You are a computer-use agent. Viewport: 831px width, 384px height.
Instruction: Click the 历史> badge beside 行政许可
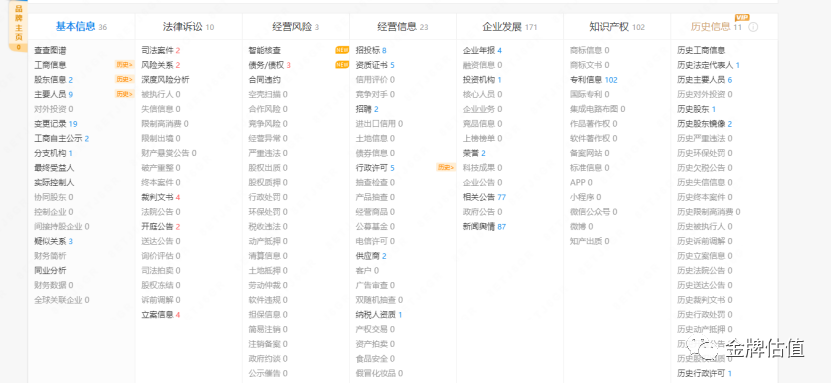pos(446,167)
